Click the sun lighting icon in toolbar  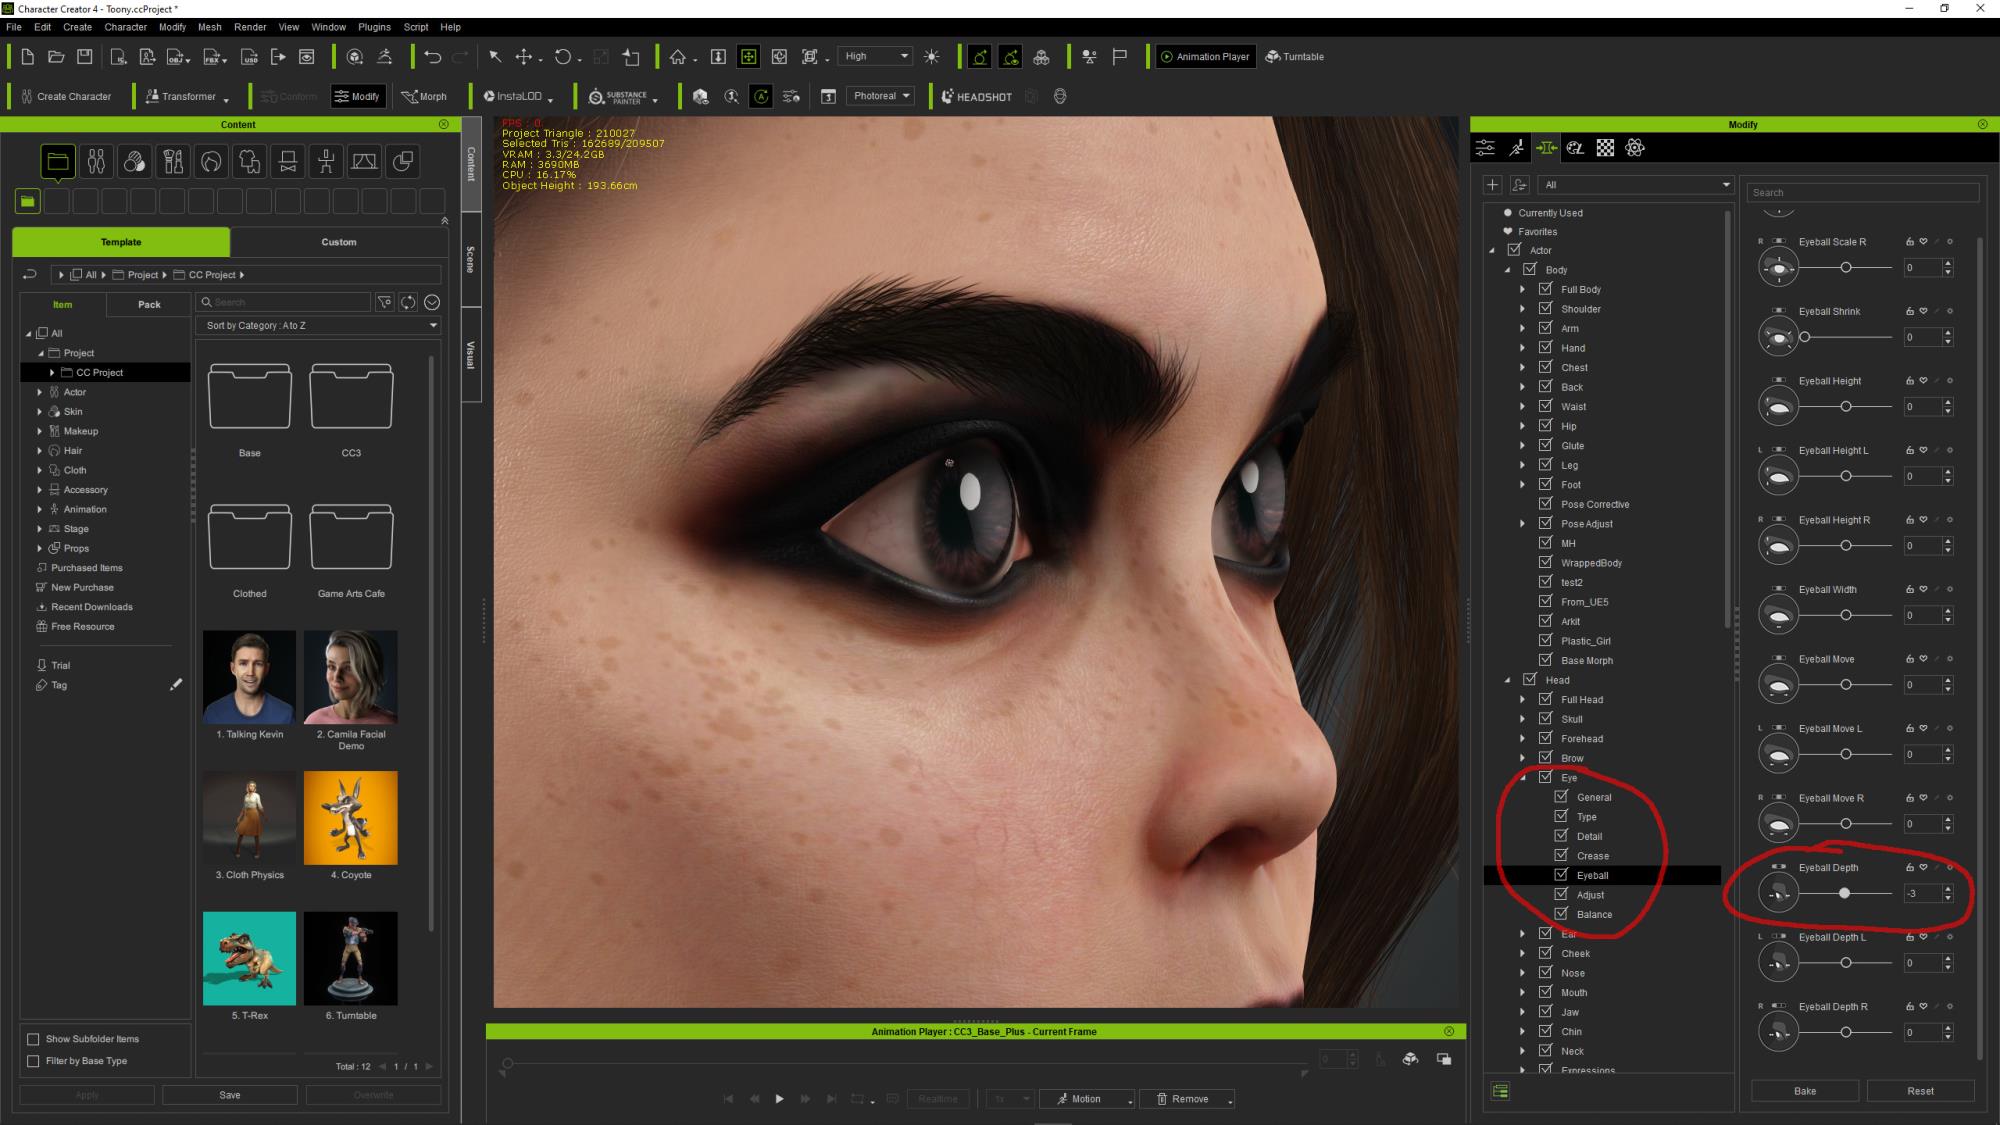pyautogui.click(x=932, y=57)
